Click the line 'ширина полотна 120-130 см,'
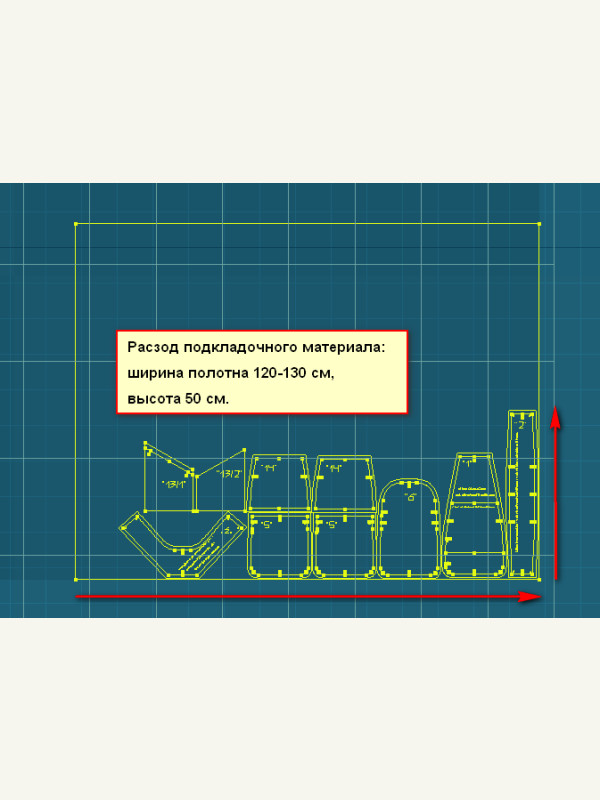The image size is (600, 800). pos(231,373)
